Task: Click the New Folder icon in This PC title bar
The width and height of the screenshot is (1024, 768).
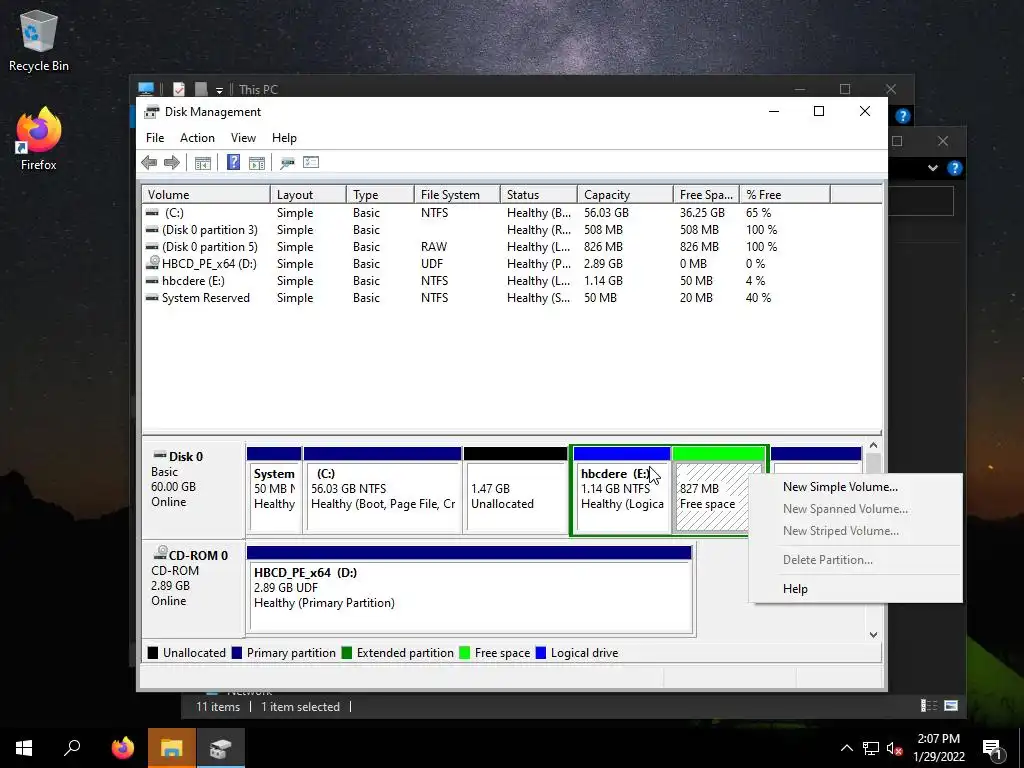Action: tap(201, 89)
